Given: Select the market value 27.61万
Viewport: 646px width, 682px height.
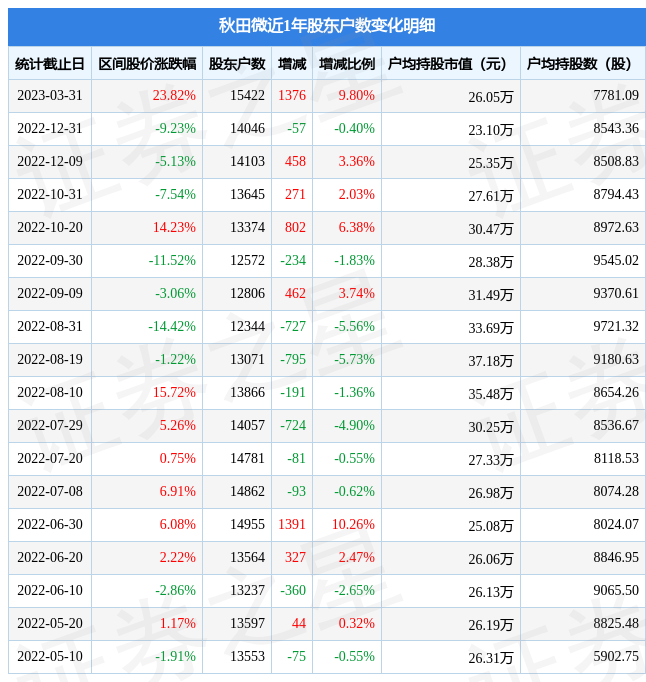Looking at the screenshot, I should 491,196.
